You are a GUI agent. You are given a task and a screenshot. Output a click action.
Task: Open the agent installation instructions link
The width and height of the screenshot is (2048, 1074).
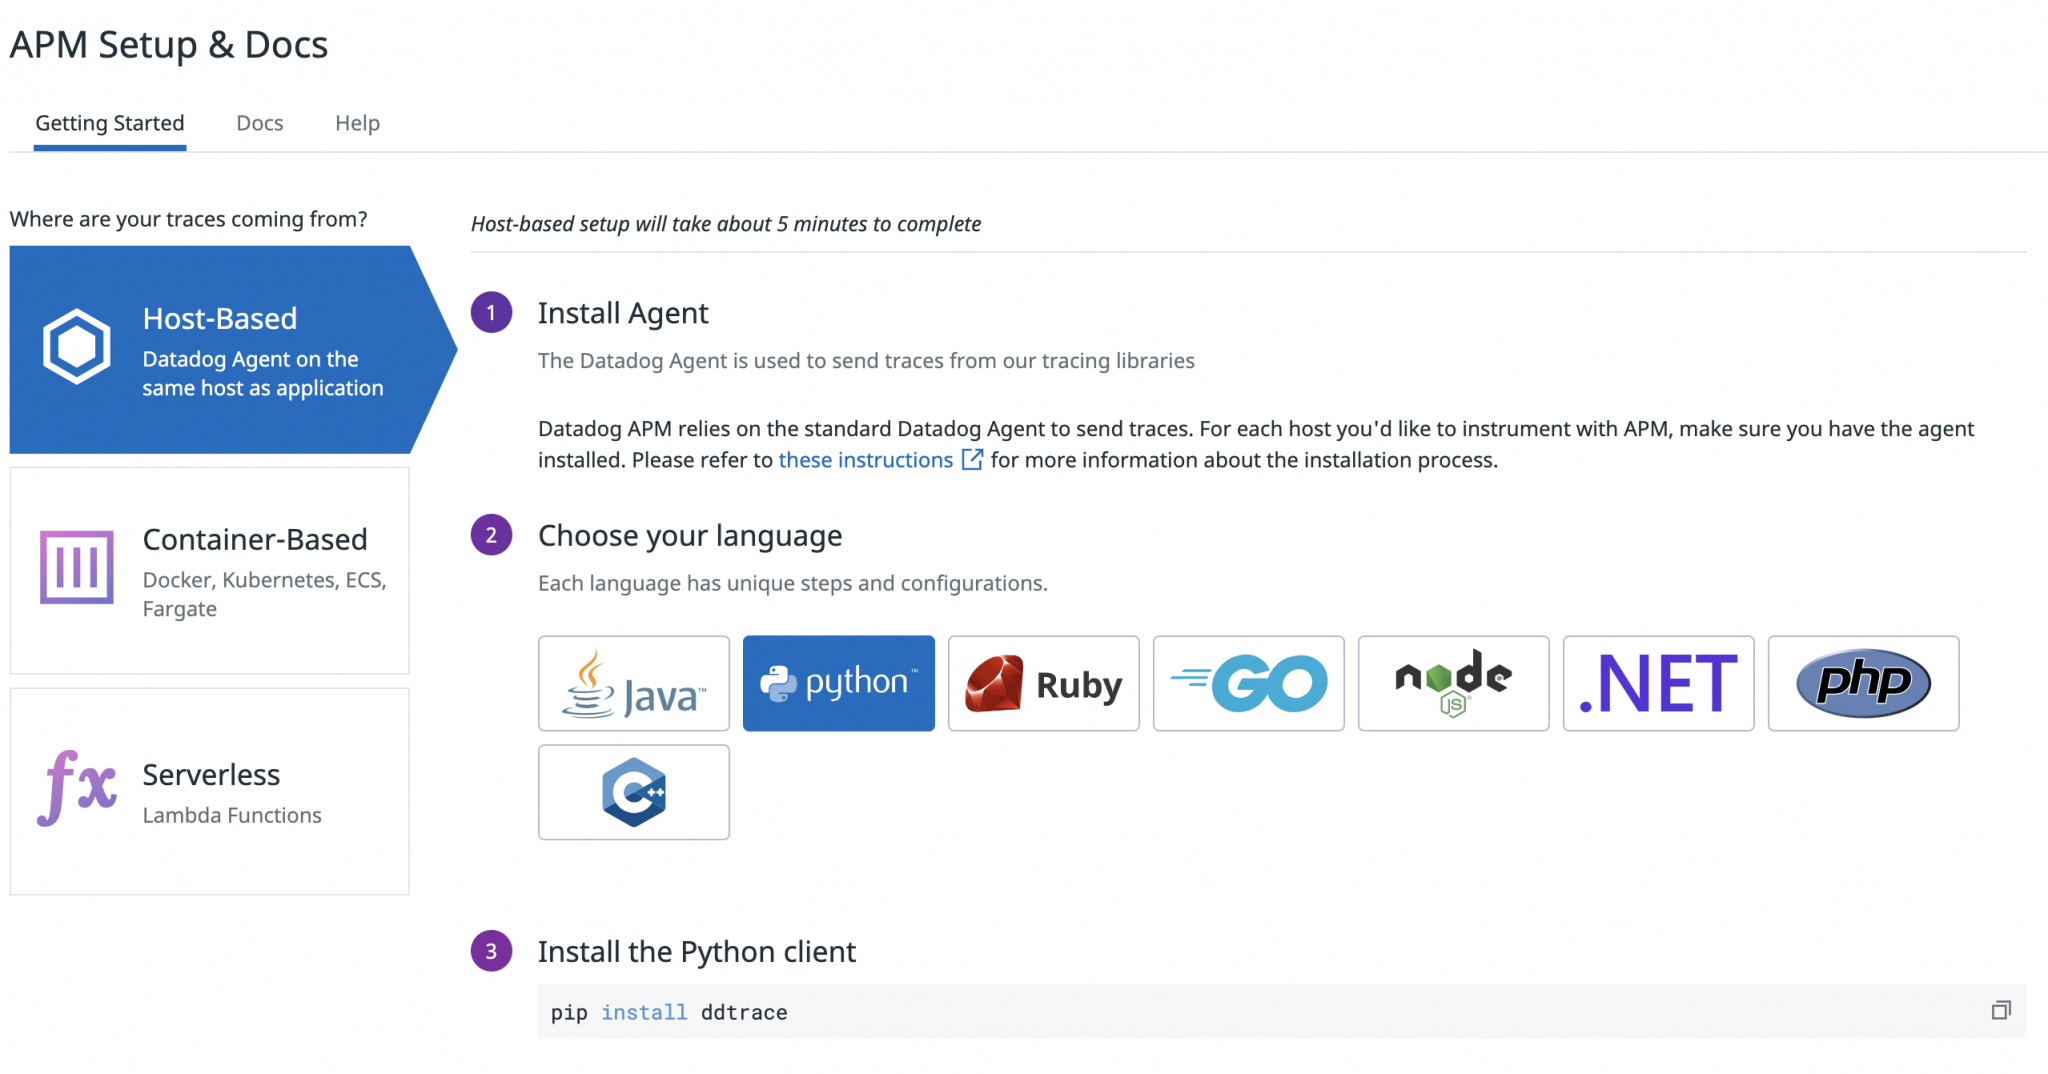865,459
